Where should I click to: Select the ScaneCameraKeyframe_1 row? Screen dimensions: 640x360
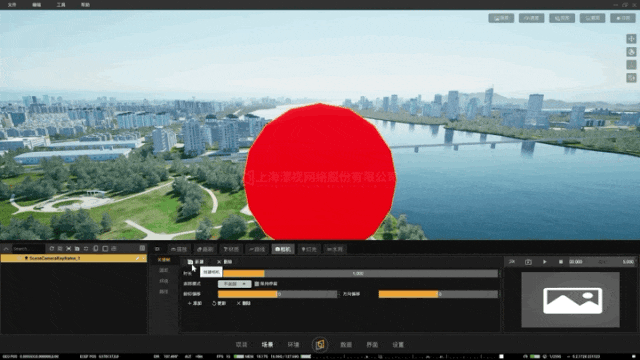pyautogui.click(x=74, y=258)
